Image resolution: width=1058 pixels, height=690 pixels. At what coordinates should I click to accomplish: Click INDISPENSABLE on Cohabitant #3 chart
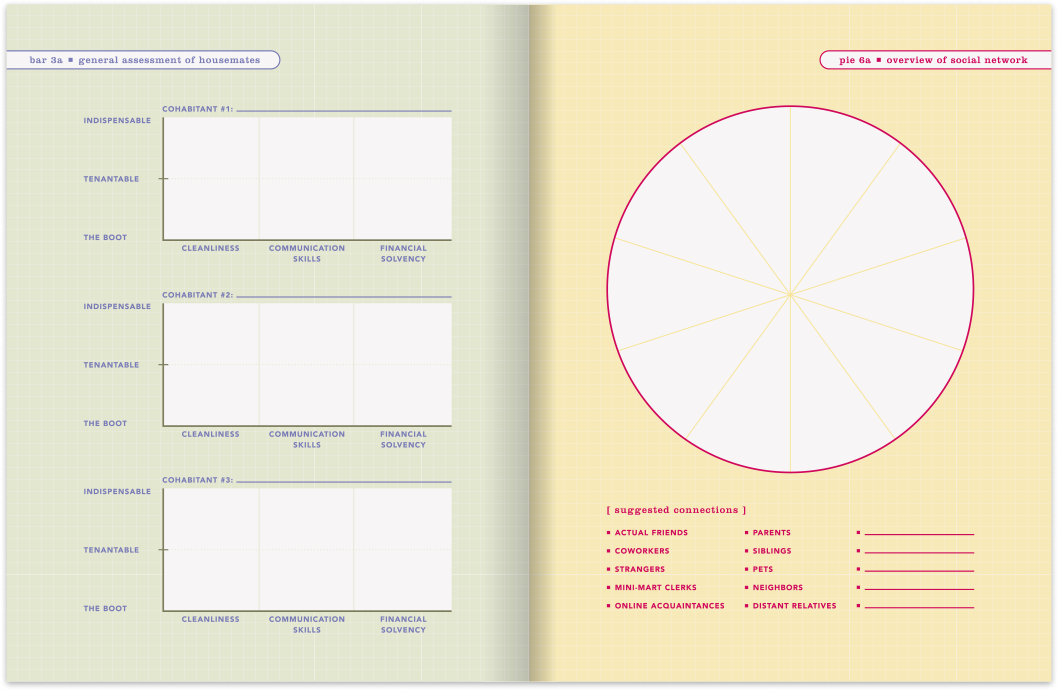[117, 492]
